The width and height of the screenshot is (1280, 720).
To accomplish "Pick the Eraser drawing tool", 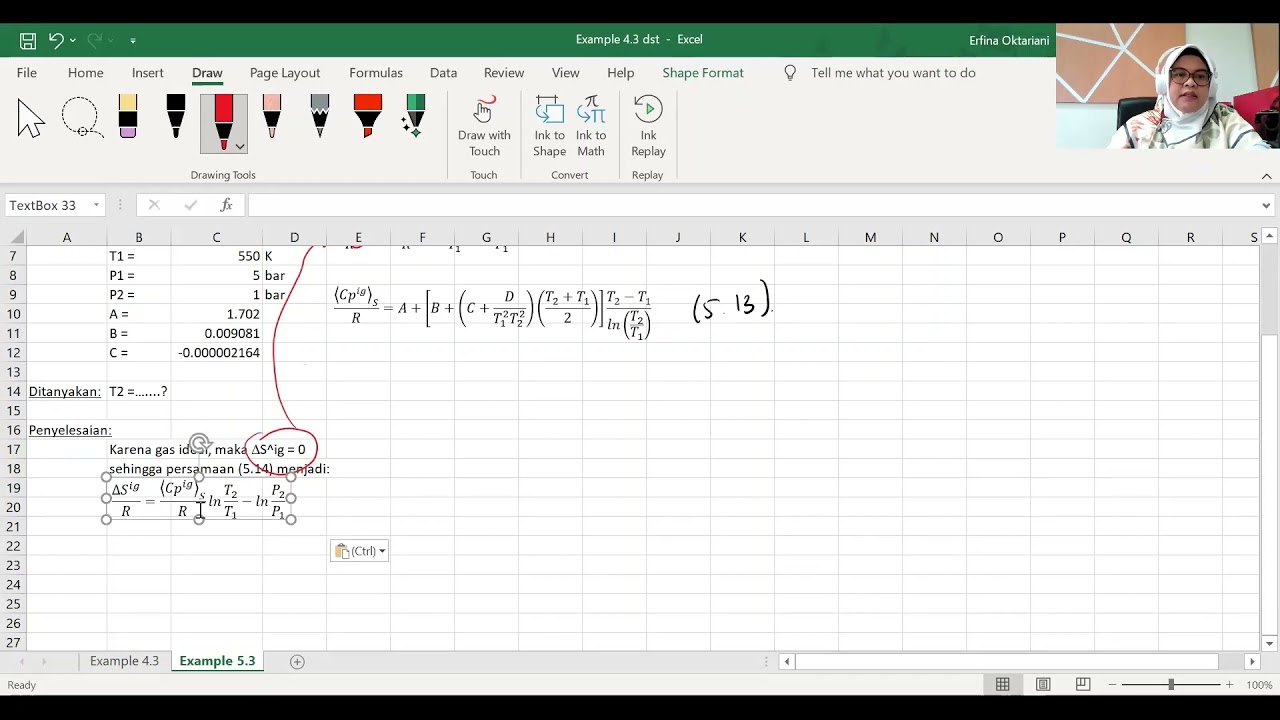I will 128,117.
